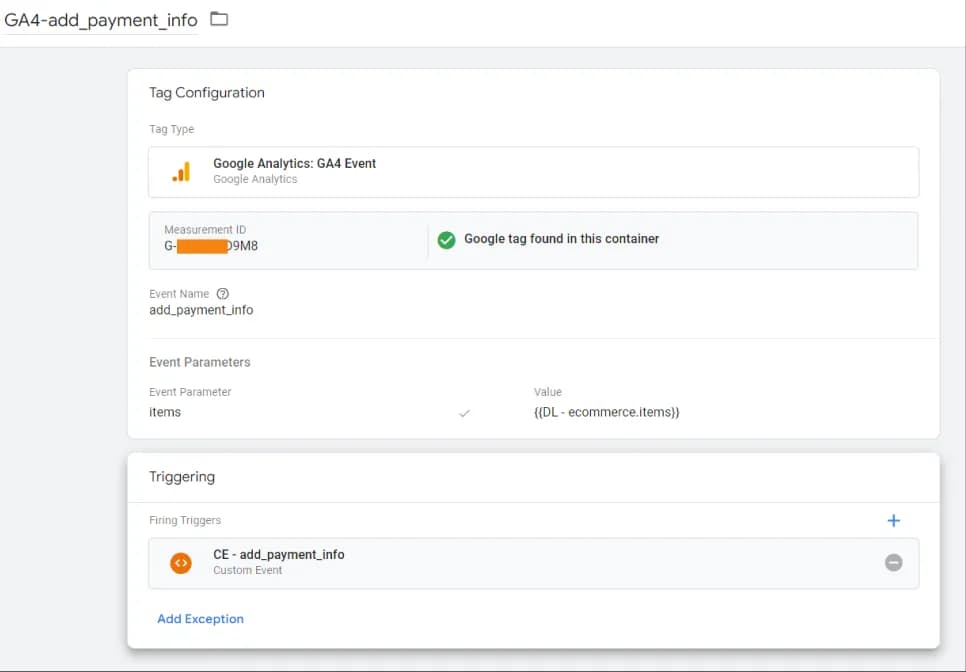Open the CE - add_payment_info trigger
The height and width of the screenshot is (672, 966).
coord(534,563)
